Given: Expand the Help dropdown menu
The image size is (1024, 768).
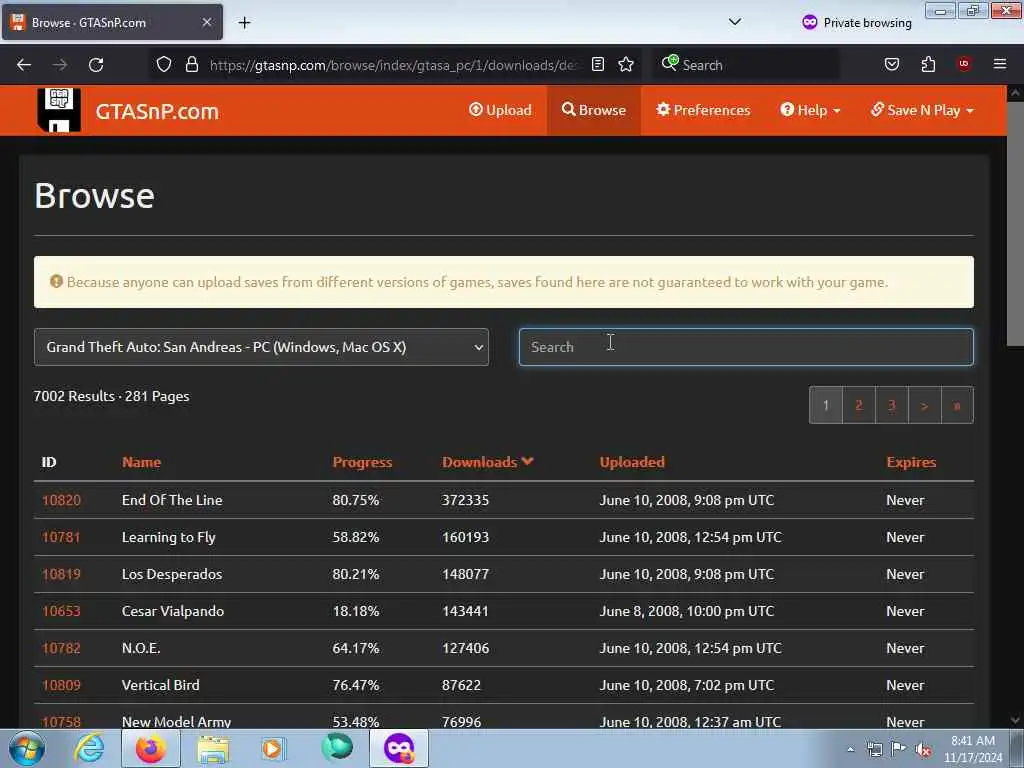Looking at the screenshot, I should pos(810,110).
